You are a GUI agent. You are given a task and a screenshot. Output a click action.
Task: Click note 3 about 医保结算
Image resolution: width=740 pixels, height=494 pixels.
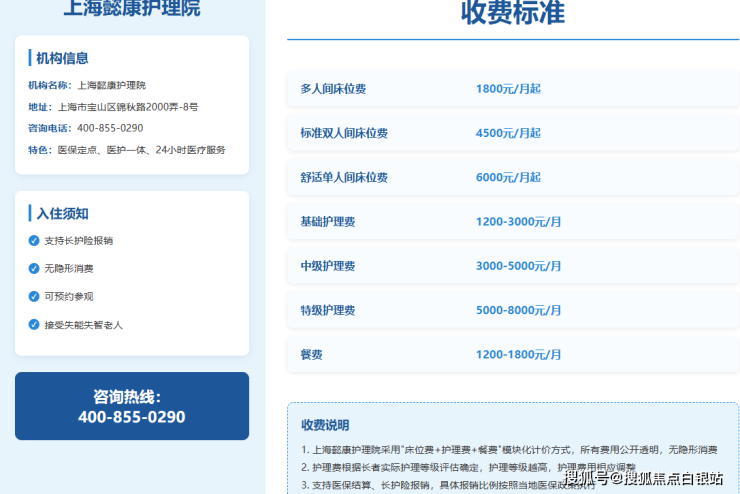click(x=448, y=485)
